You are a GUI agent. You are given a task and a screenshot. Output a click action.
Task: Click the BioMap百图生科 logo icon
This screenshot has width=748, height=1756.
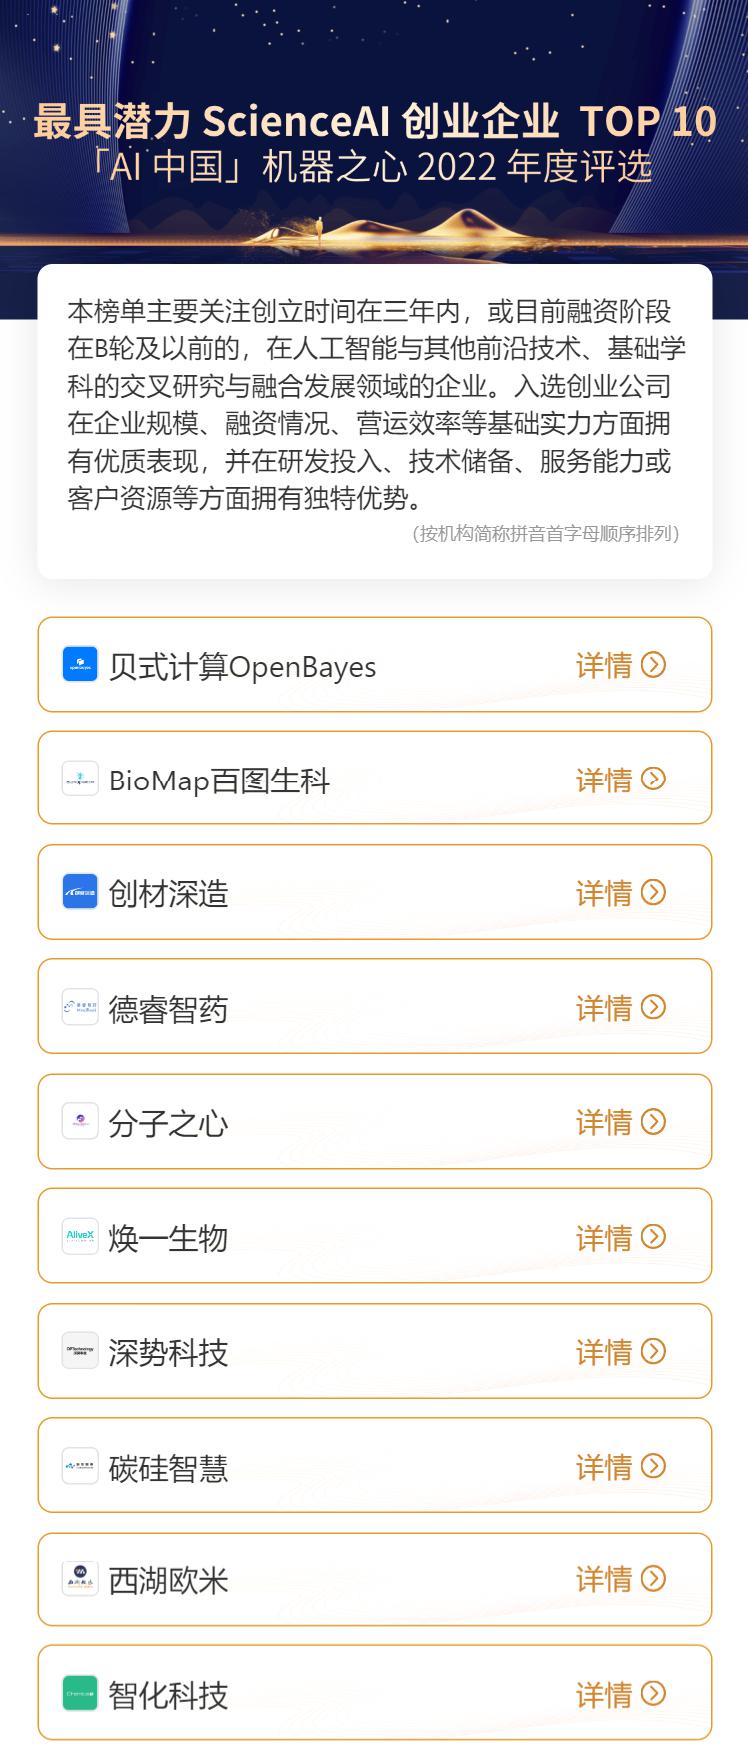[80, 779]
